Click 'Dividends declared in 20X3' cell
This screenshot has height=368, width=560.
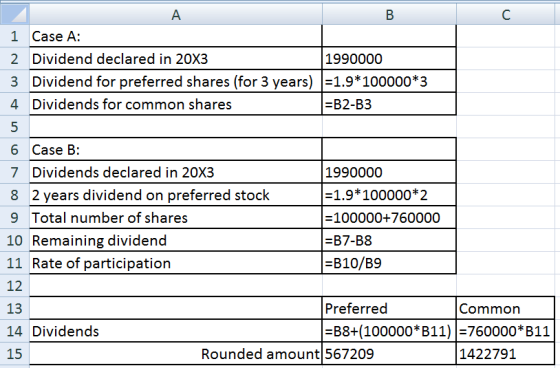tap(176, 172)
